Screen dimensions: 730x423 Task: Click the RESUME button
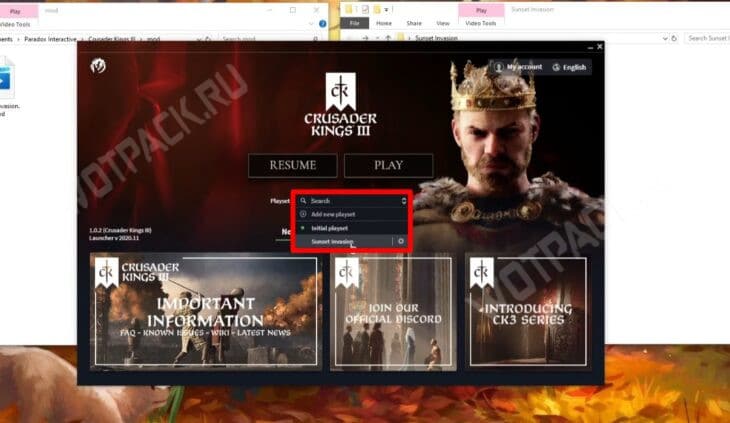292,165
